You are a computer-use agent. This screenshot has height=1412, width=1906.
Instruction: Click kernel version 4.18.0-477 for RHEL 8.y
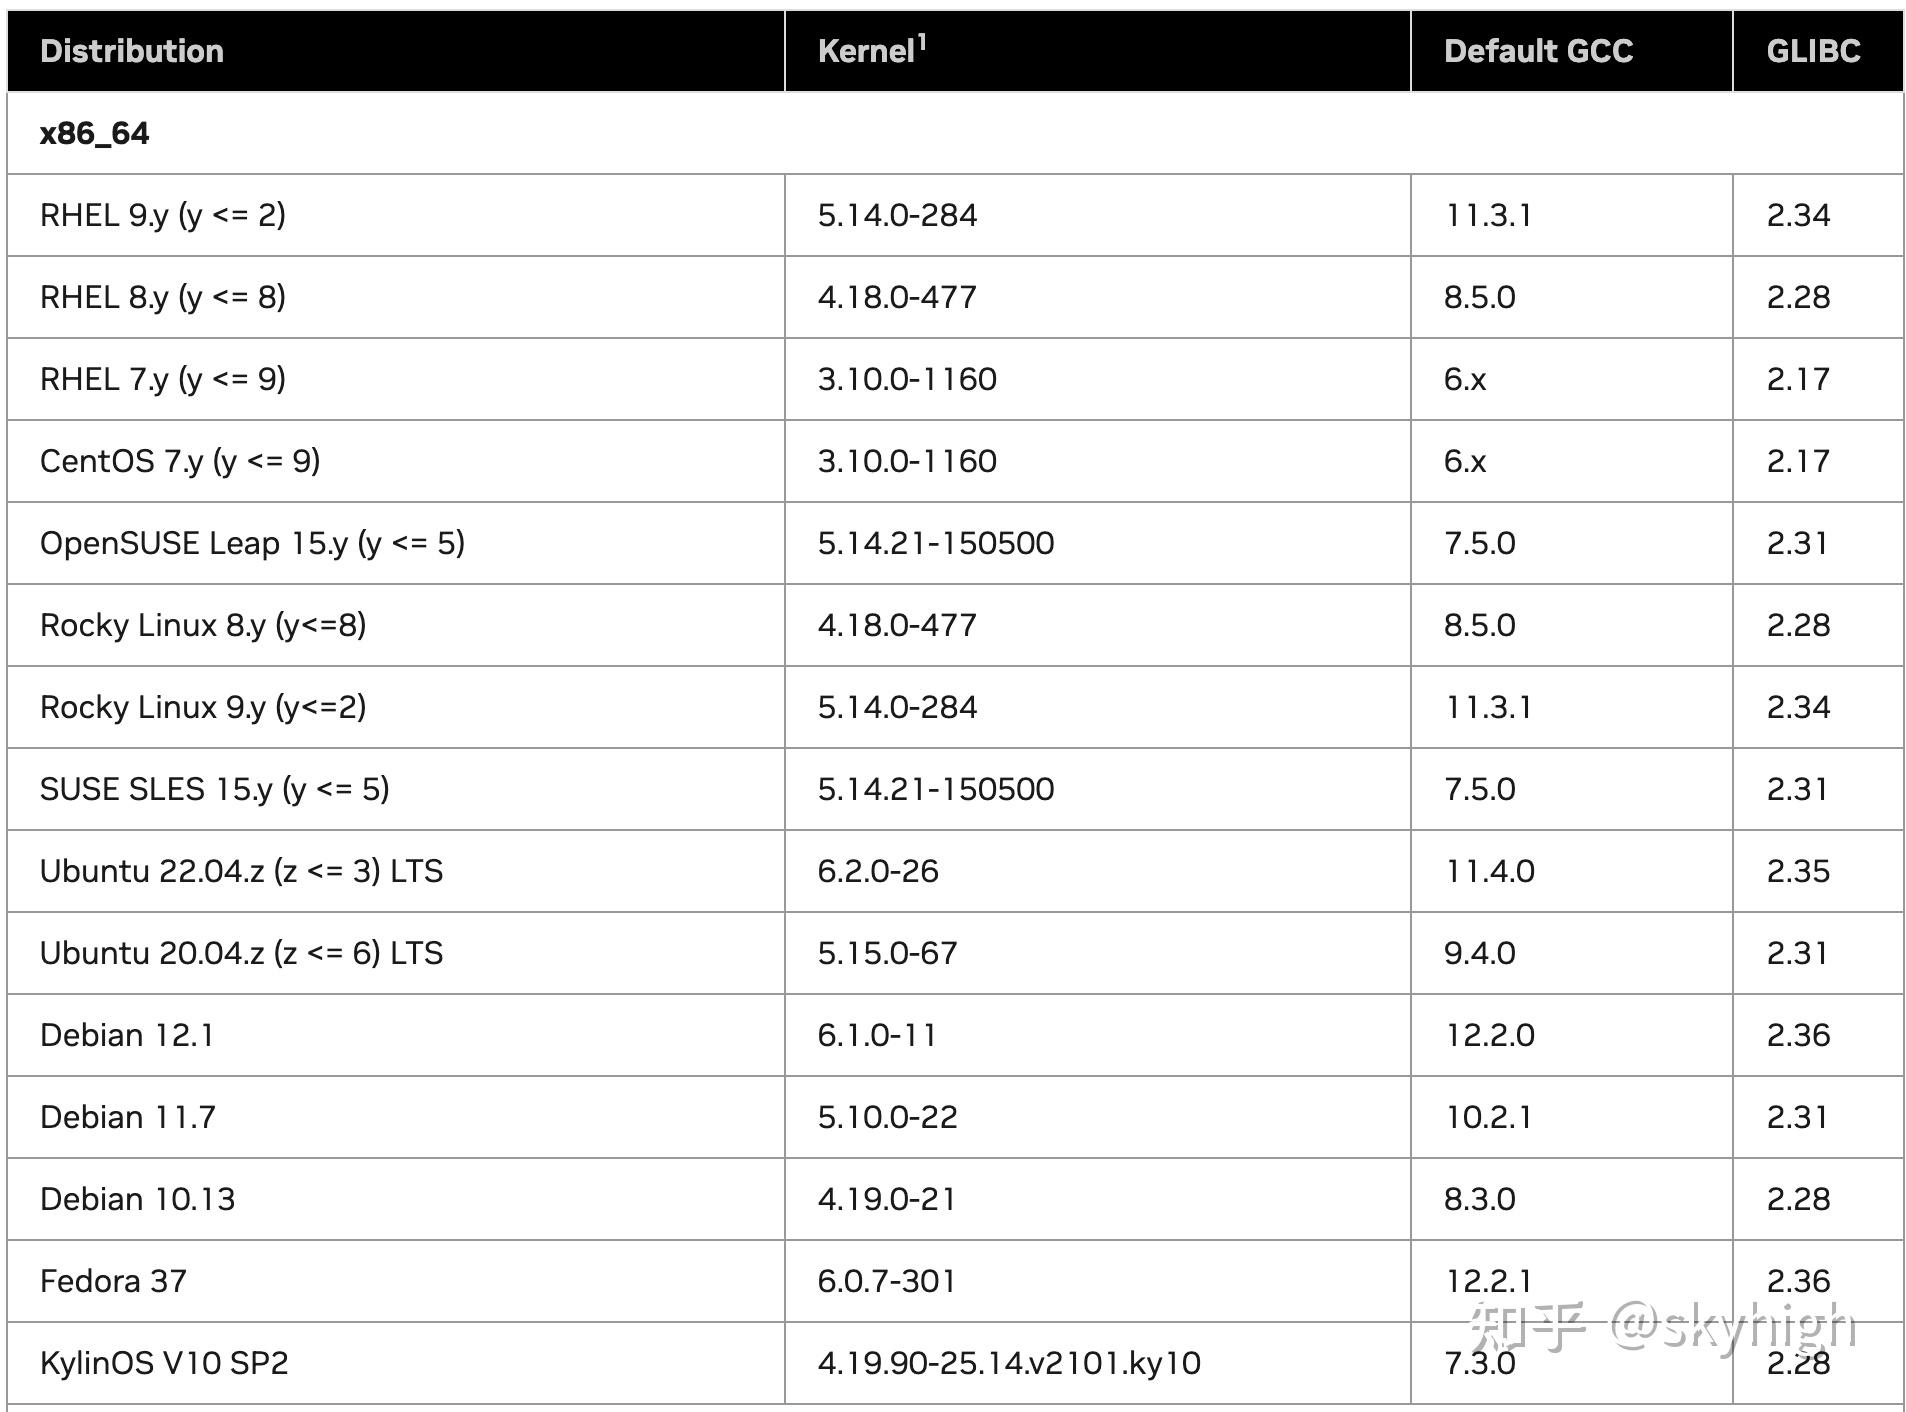click(x=897, y=297)
